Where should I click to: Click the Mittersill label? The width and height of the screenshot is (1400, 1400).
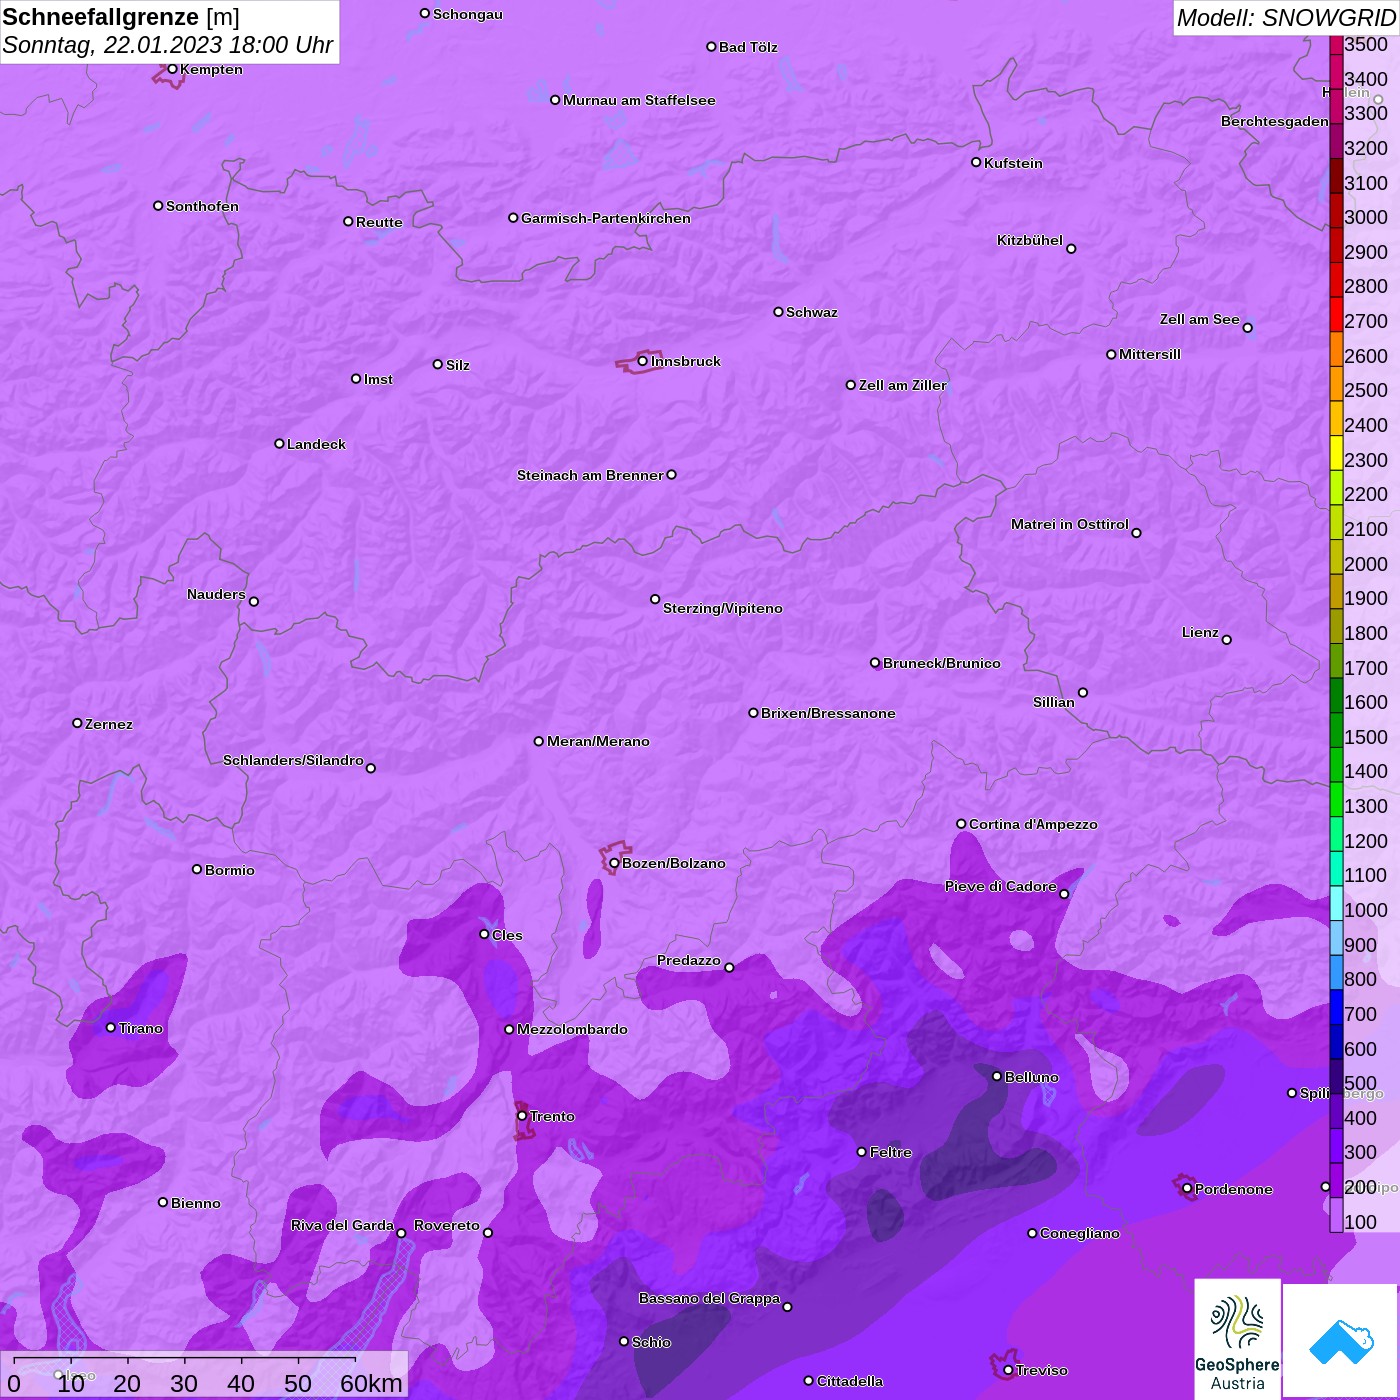pos(1150,354)
